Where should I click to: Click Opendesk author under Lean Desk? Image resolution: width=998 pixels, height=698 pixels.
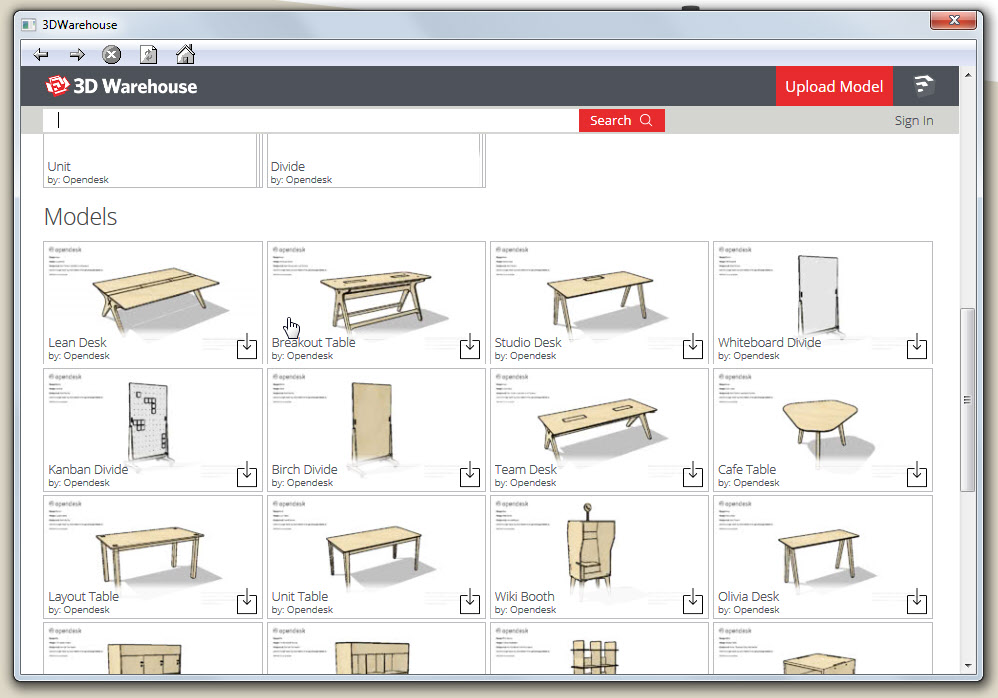tap(86, 356)
